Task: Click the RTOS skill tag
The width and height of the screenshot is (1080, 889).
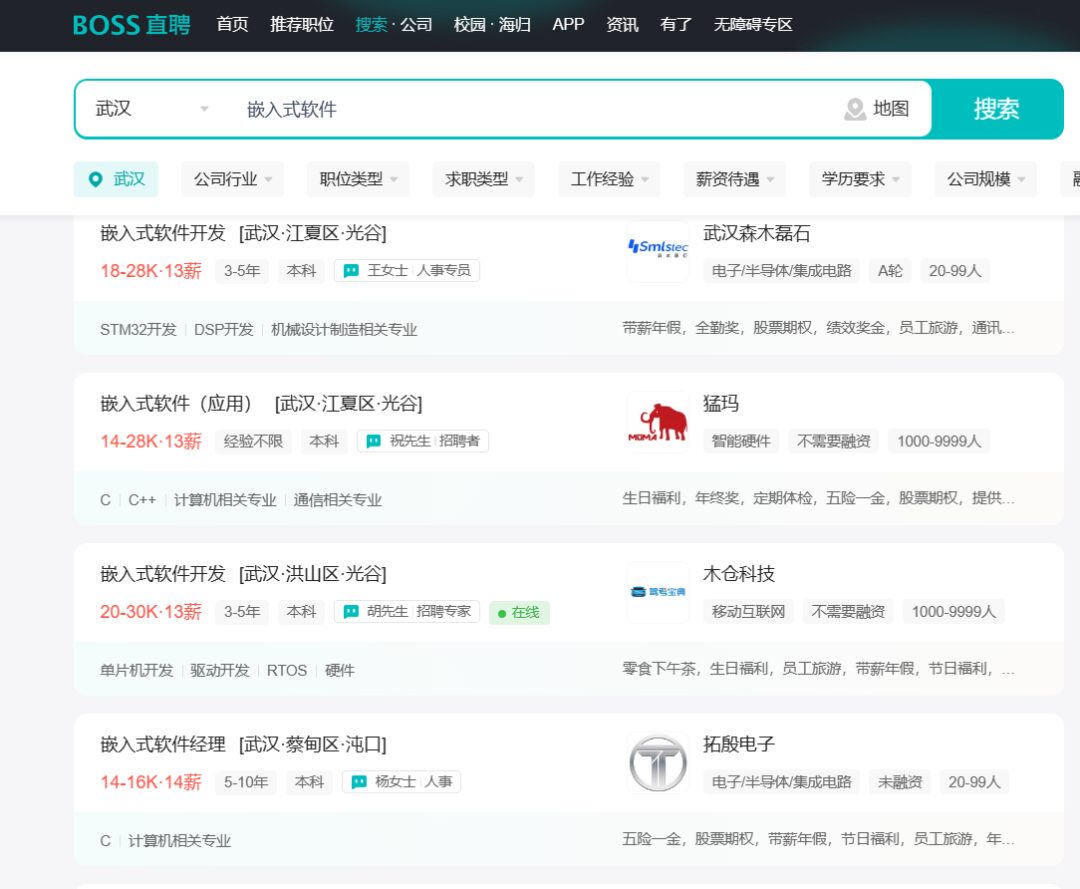Action: (x=287, y=670)
